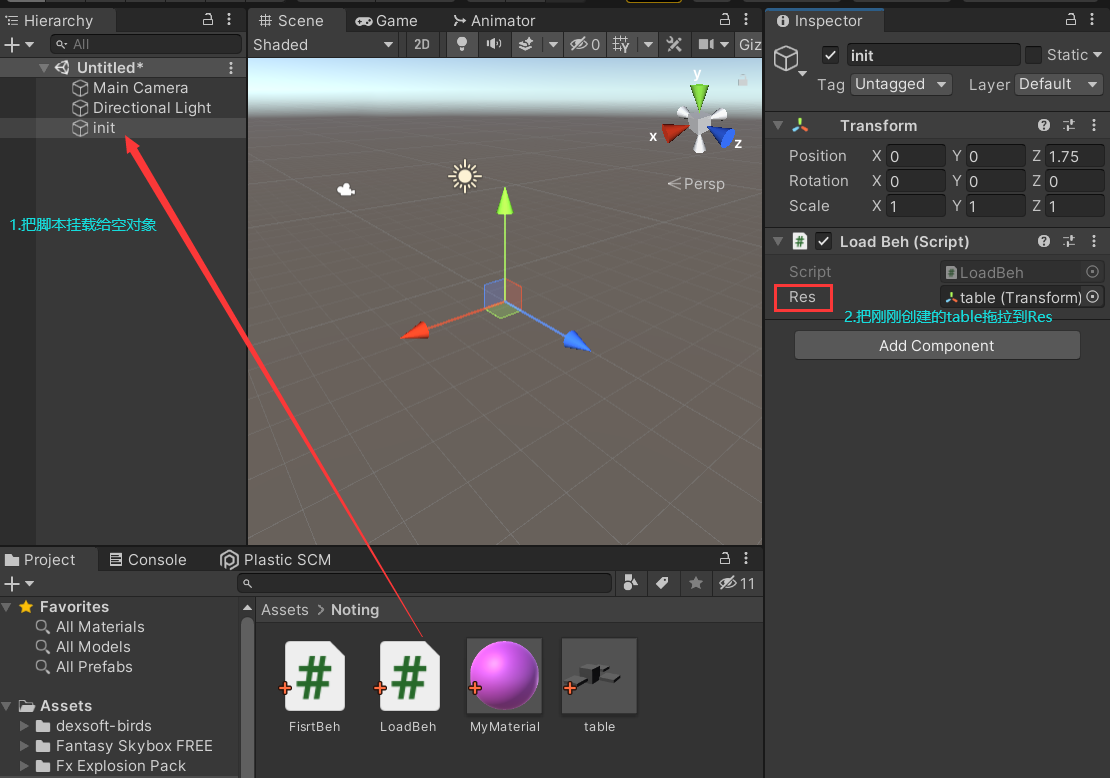1110x778 pixels.
Task: Toggle Persp projection label in Scene
Action: coord(697,184)
